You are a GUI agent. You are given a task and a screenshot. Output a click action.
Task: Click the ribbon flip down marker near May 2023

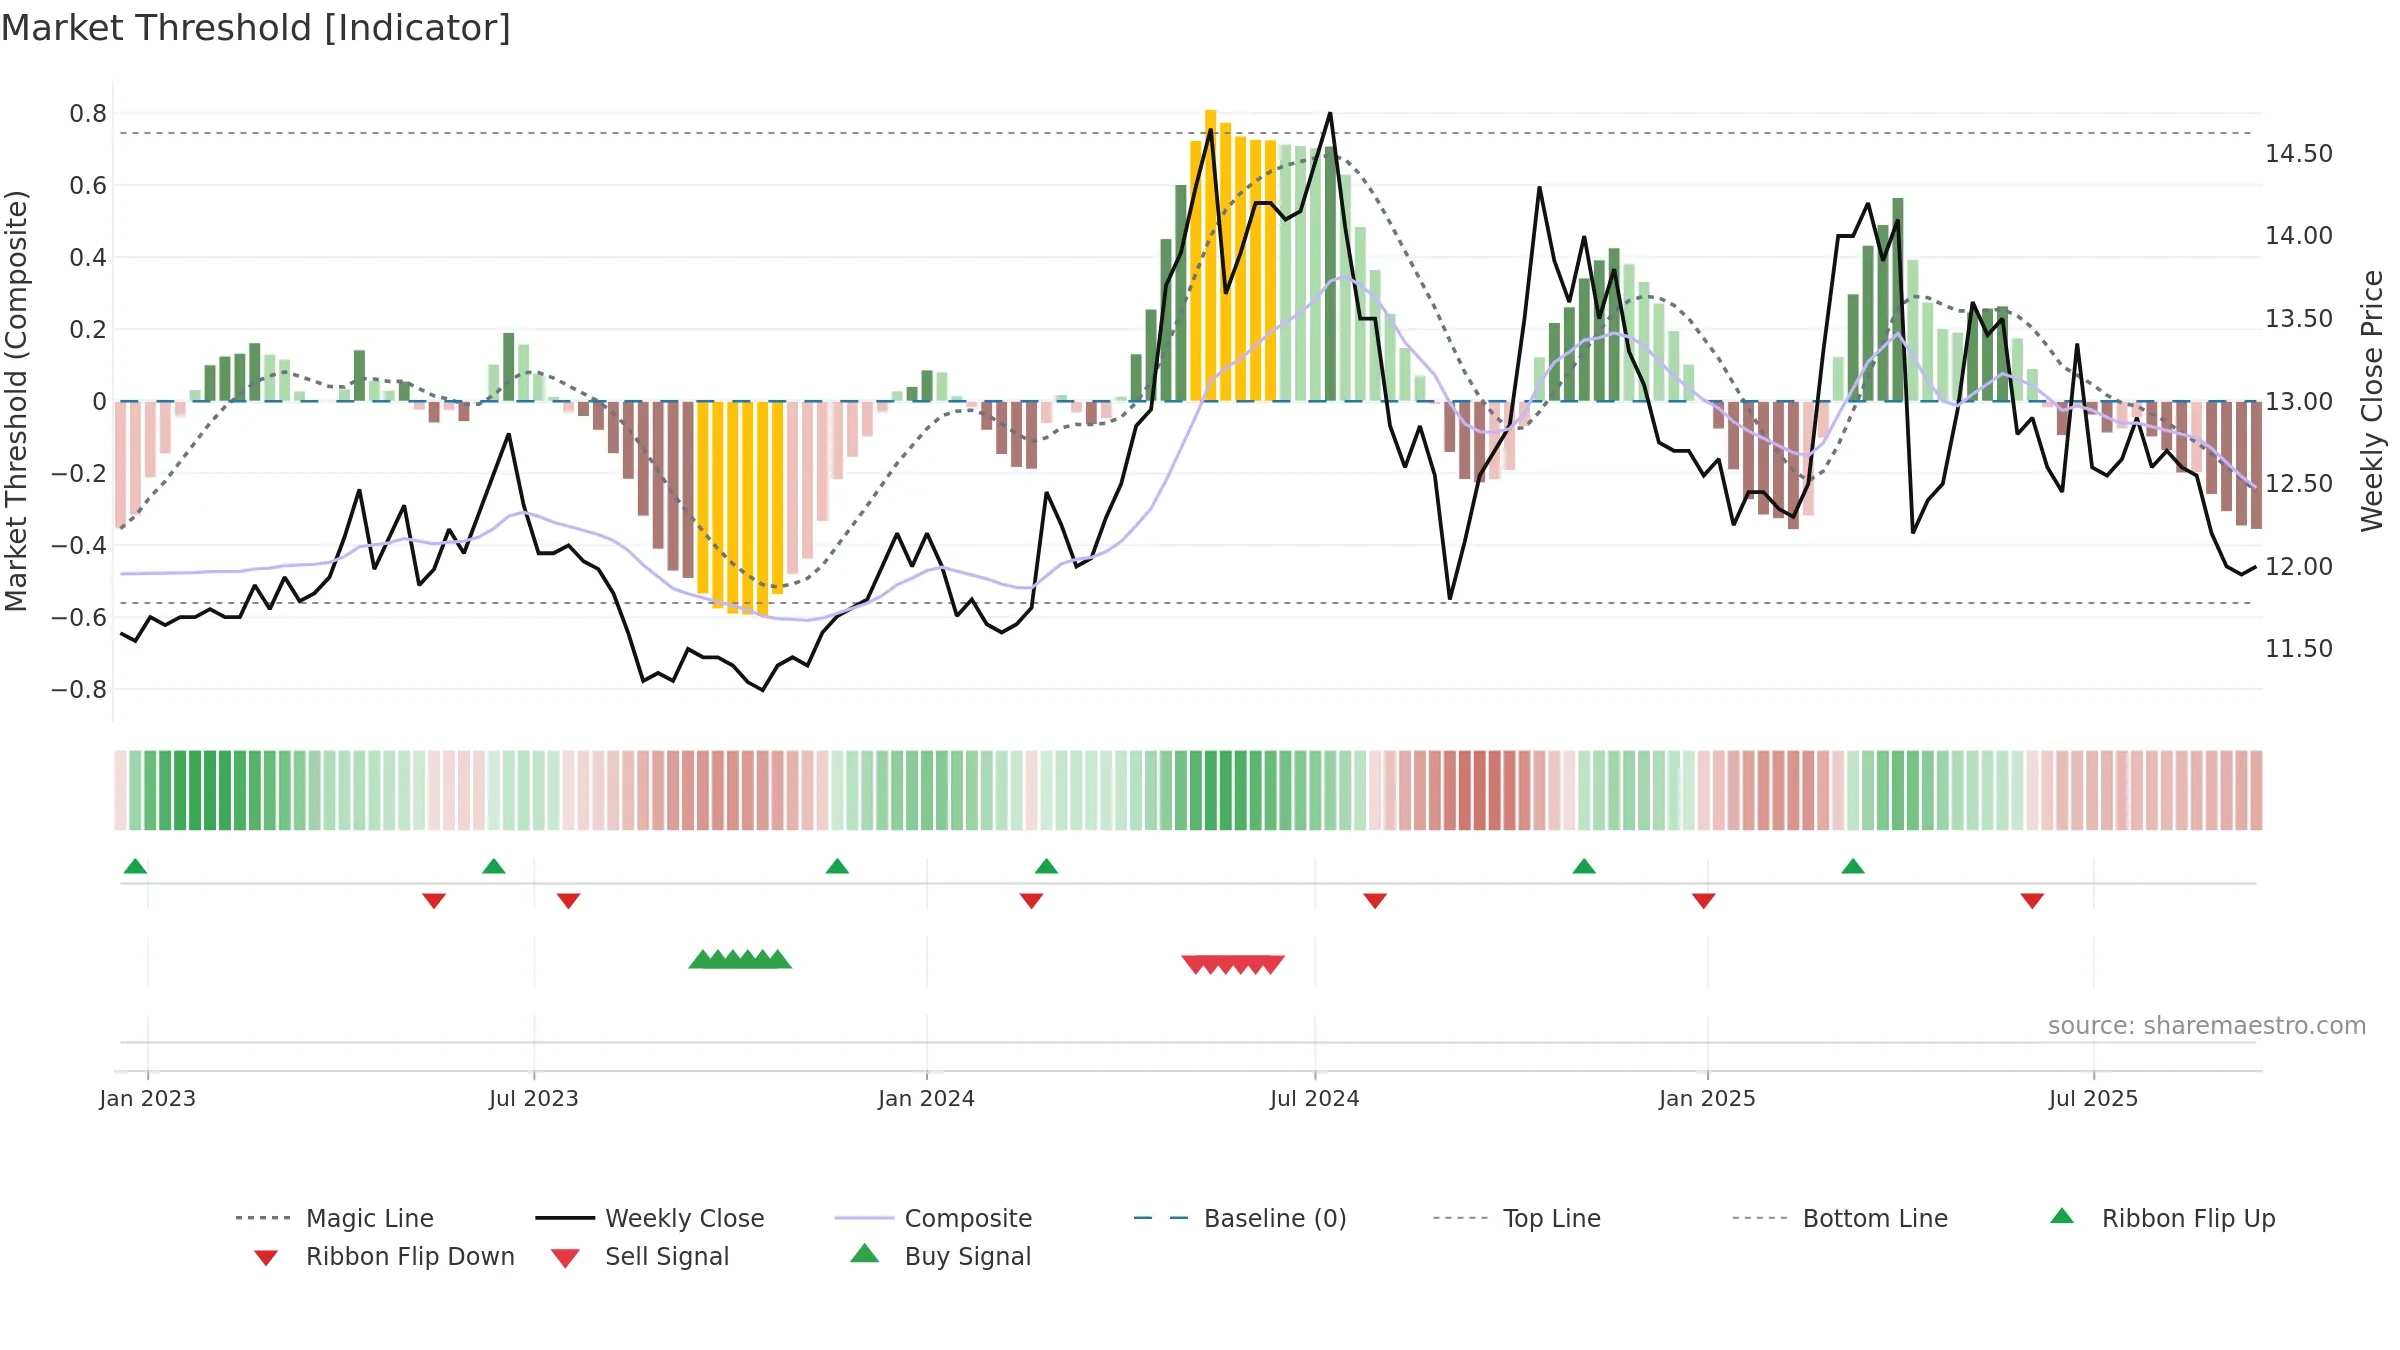click(x=434, y=901)
